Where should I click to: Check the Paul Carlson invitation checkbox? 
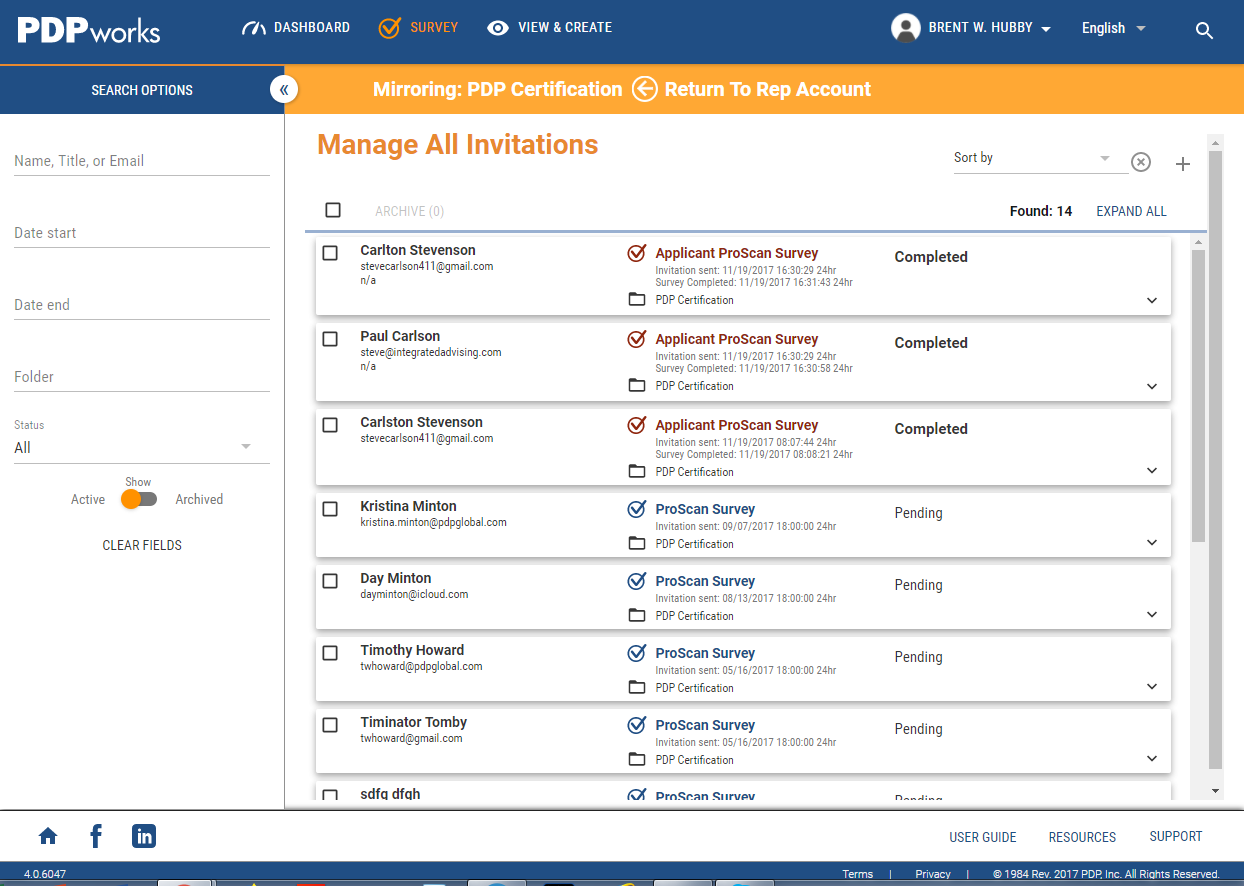point(330,339)
